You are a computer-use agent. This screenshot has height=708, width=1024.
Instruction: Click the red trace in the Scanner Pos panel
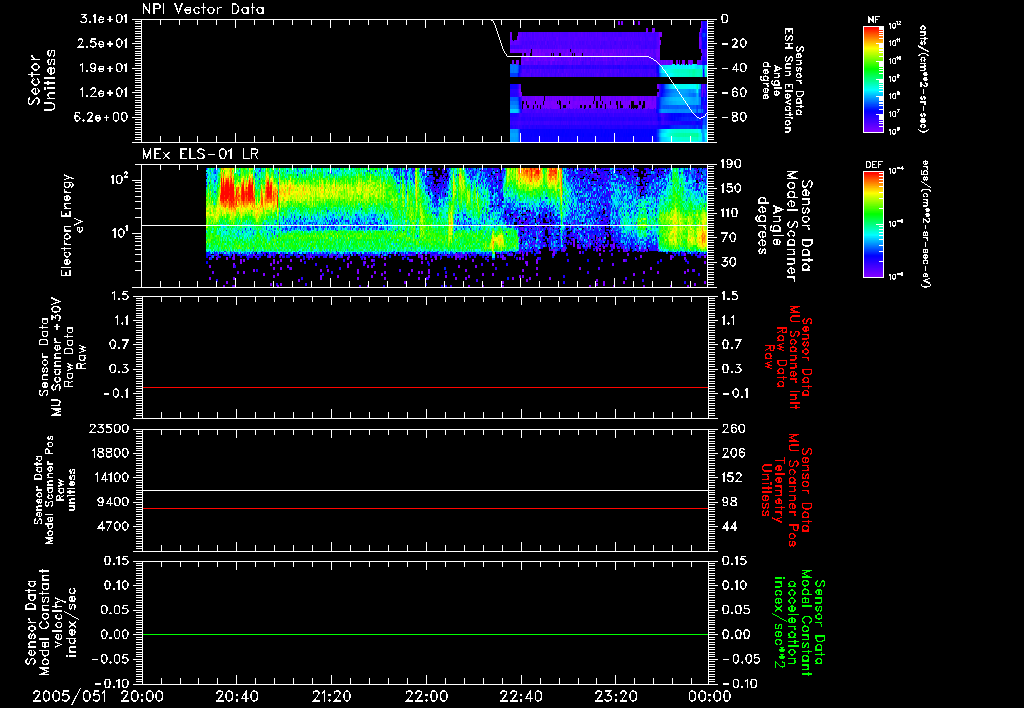click(x=425, y=508)
